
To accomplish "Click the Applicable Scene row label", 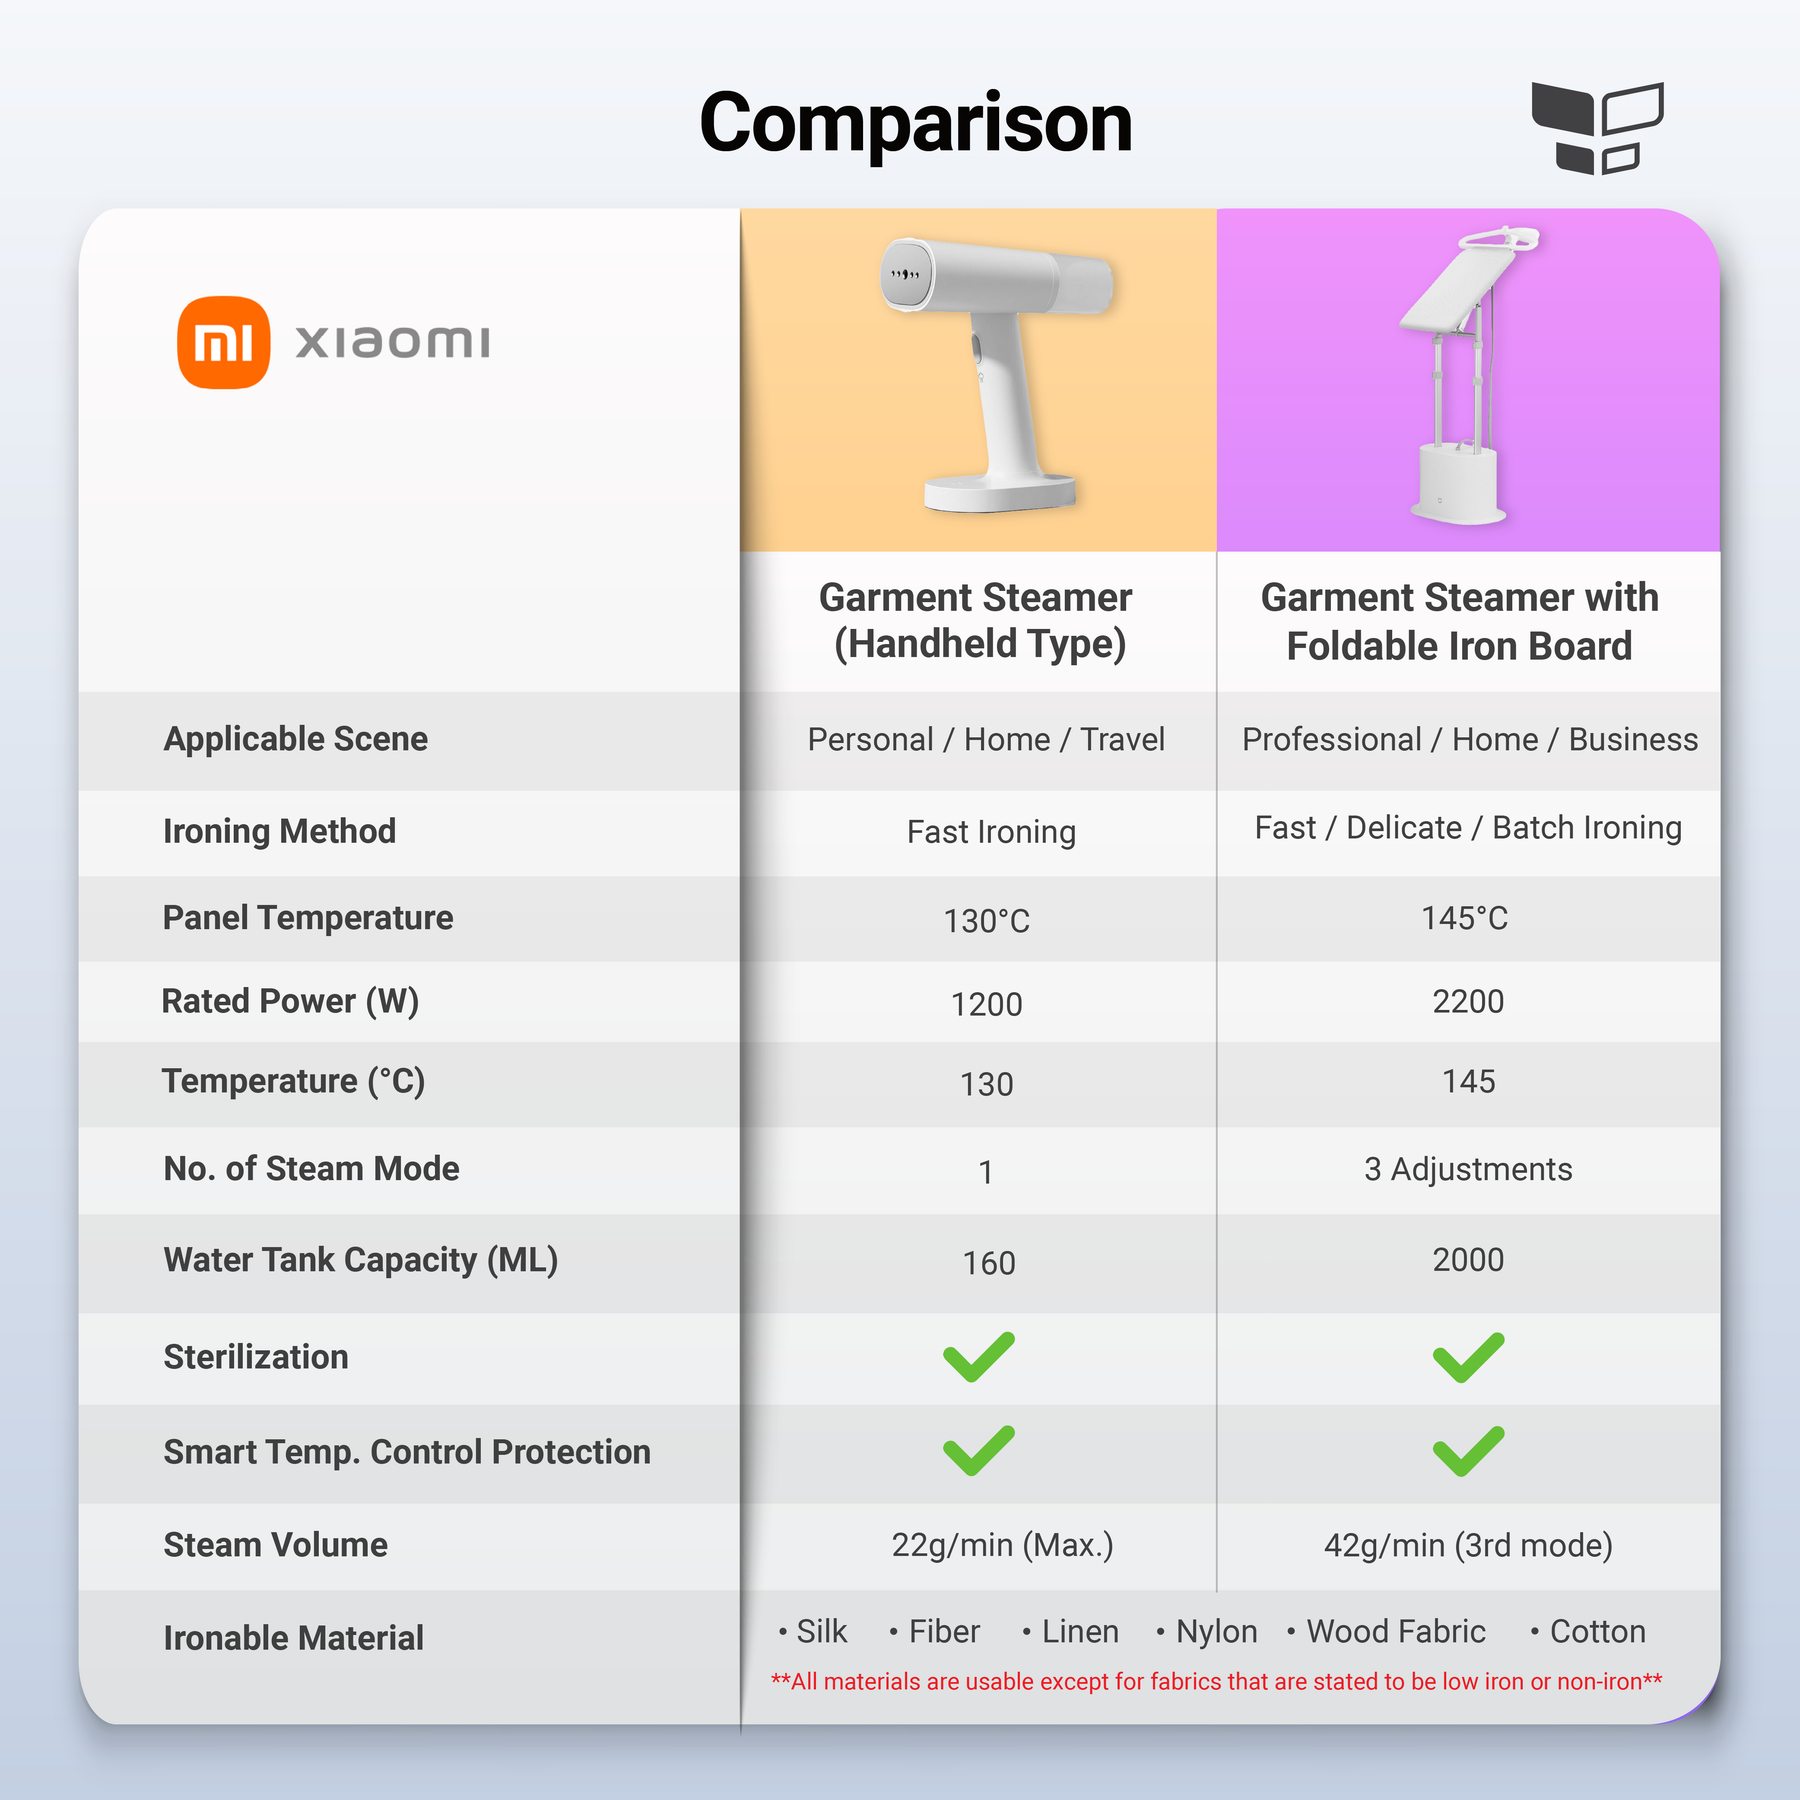I will (x=296, y=739).
